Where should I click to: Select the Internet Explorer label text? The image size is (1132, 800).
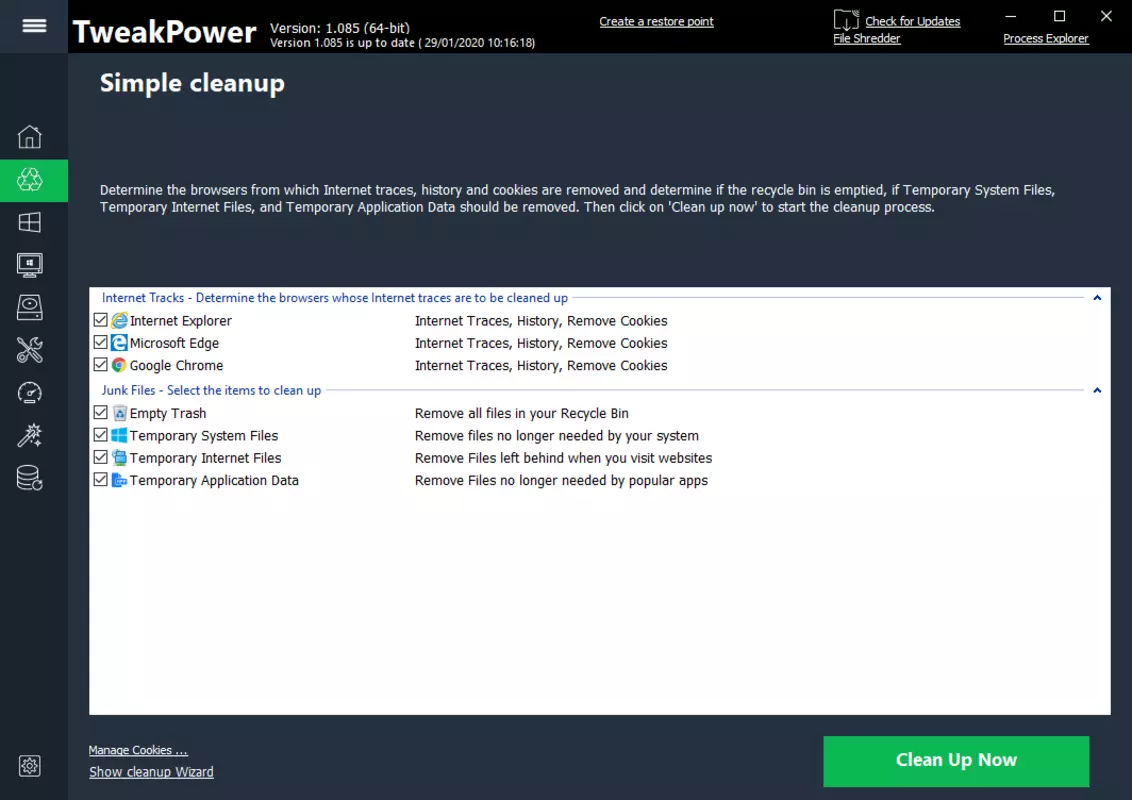(x=180, y=321)
